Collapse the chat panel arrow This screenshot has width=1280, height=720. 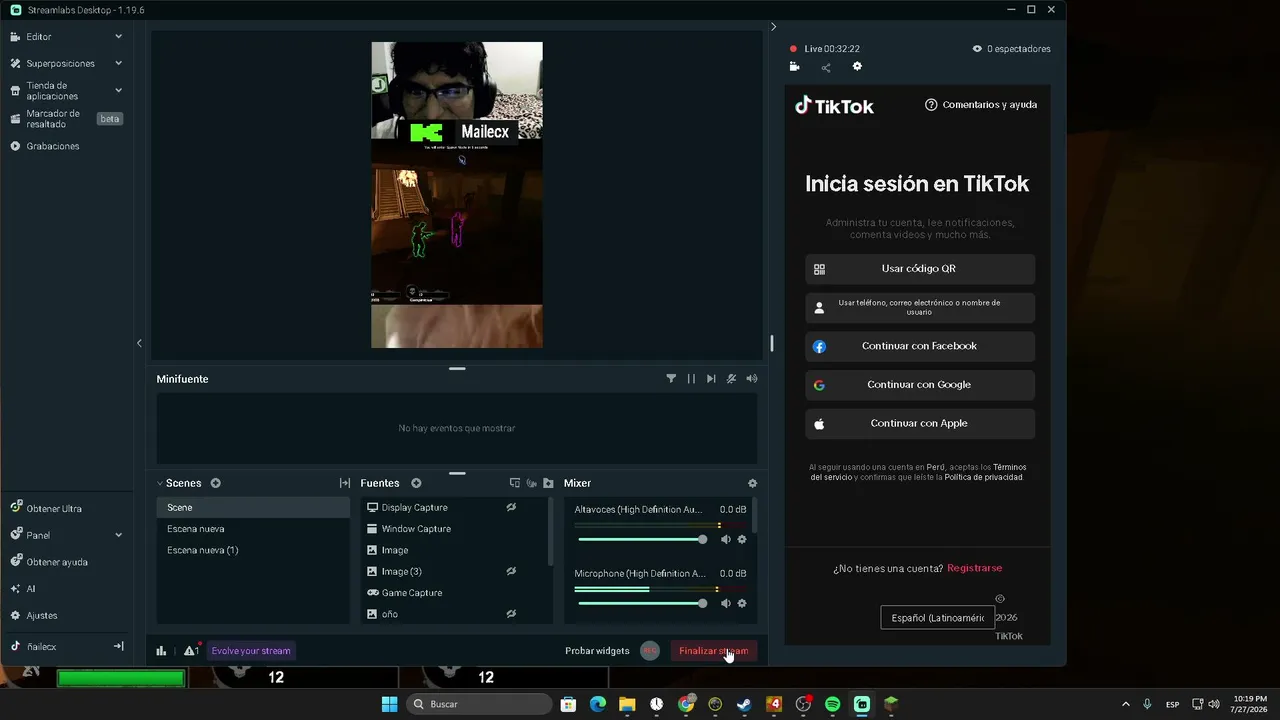click(x=773, y=27)
